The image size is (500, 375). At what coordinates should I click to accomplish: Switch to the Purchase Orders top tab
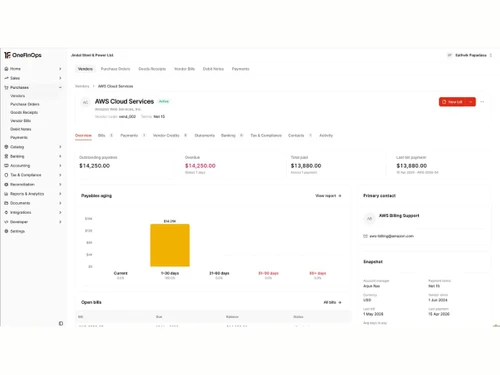pos(115,69)
